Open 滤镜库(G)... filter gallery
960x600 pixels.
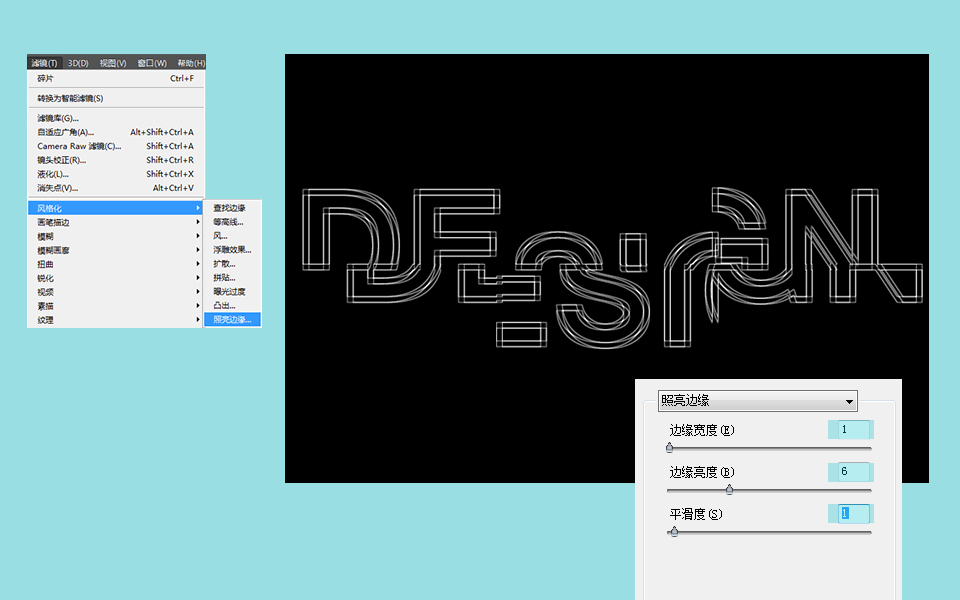click(x=58, y=118)
